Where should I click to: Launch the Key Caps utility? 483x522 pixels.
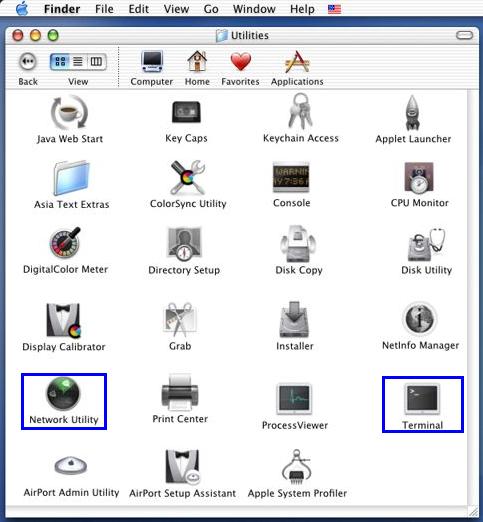186,112
